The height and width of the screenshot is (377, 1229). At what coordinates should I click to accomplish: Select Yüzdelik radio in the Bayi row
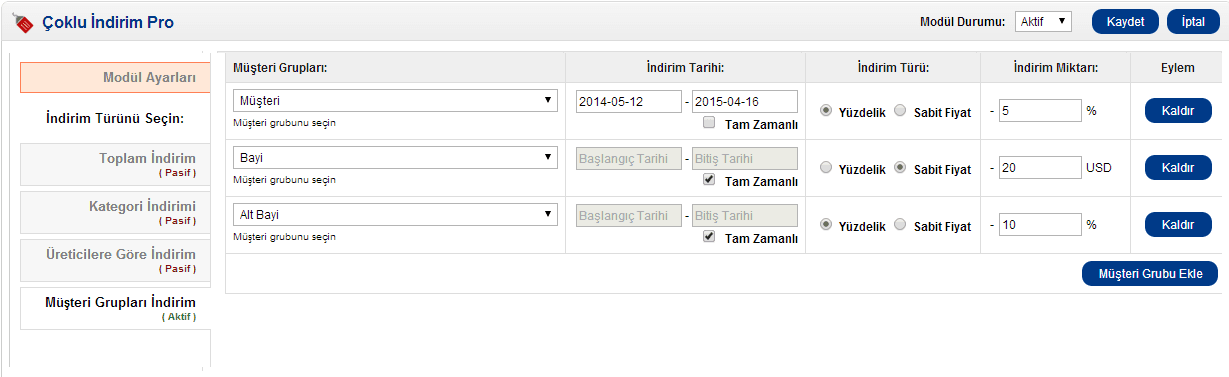pos(826,168)
